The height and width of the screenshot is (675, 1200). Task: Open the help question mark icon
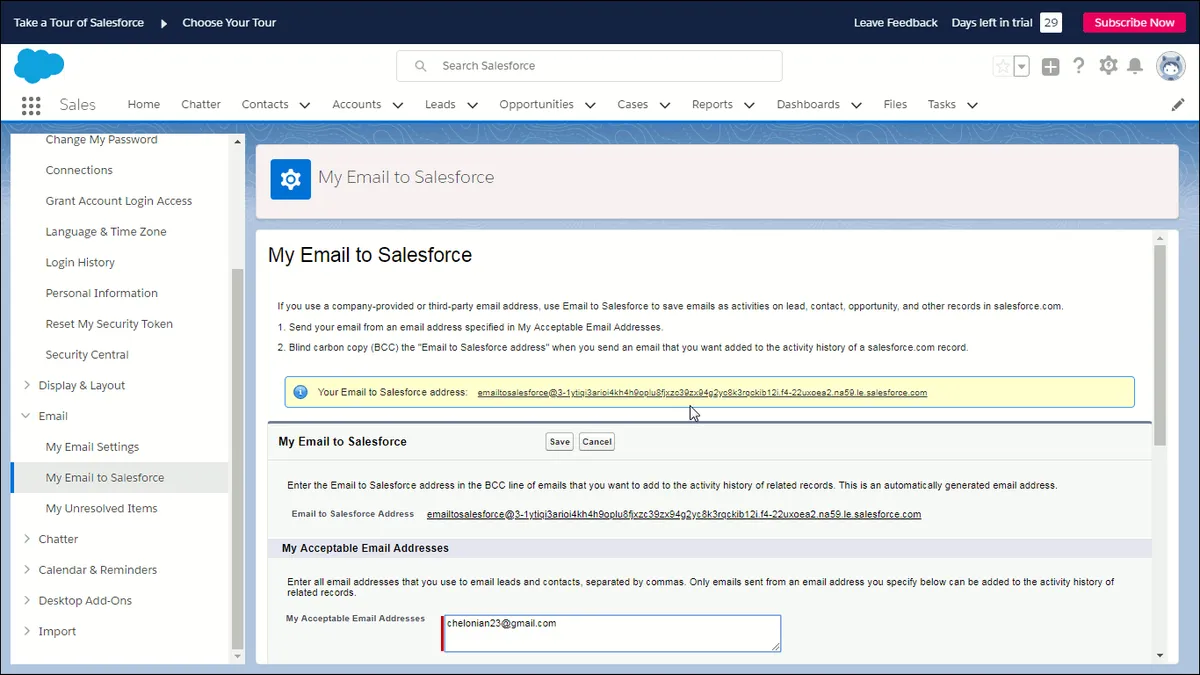1079,66
